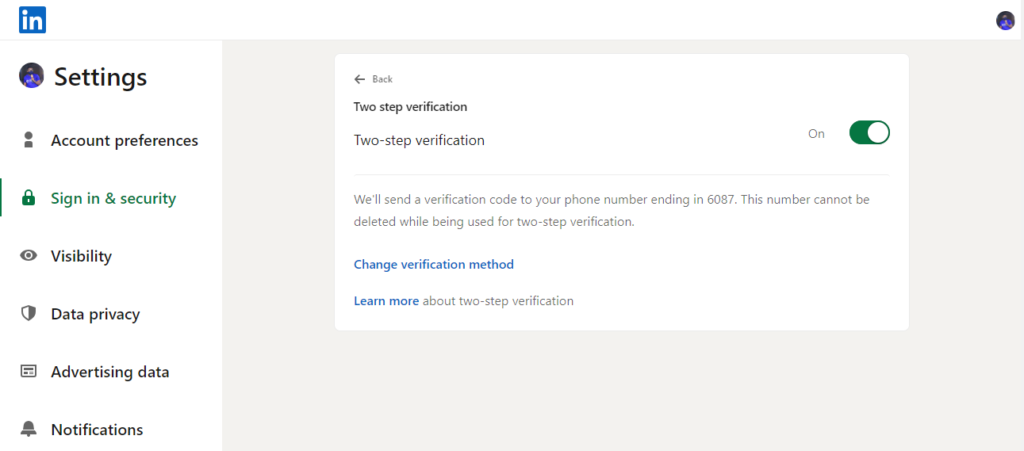Click the Notifications bell icon

point(28,429)
